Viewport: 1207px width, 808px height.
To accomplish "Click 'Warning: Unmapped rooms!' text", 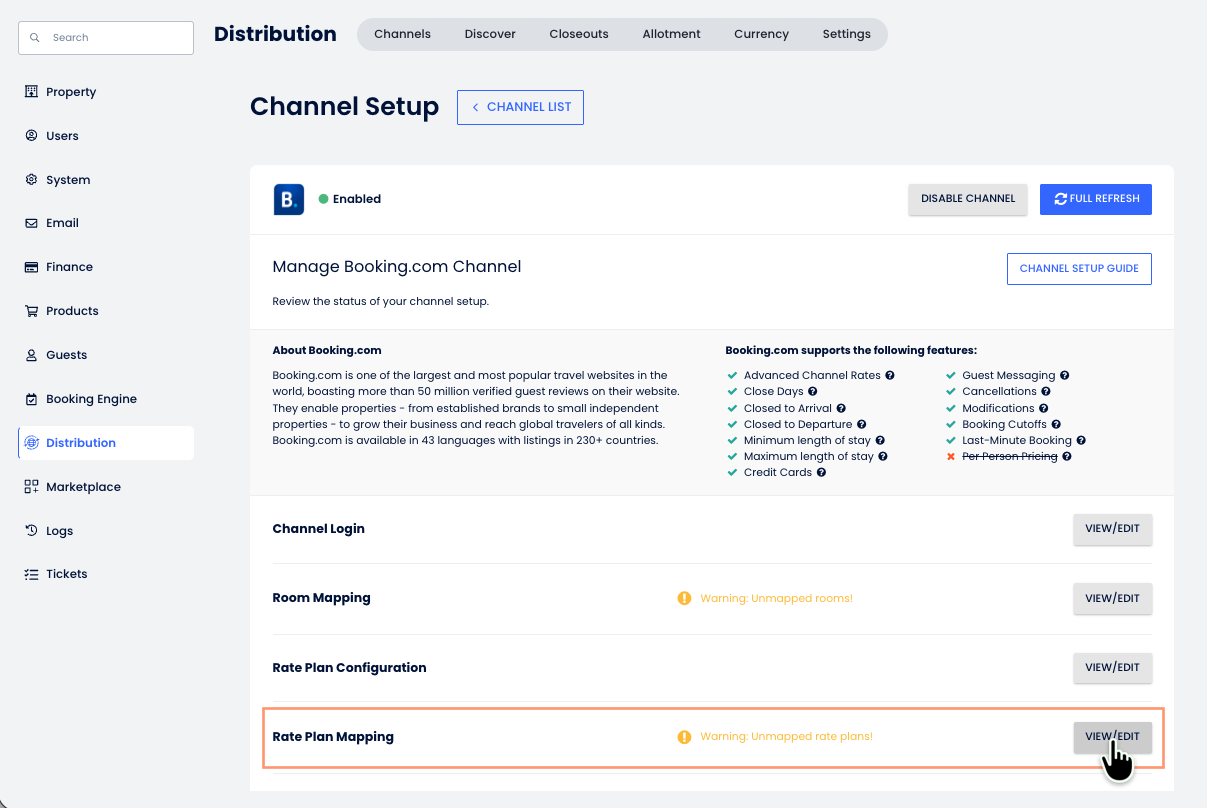I will (776, 599).
